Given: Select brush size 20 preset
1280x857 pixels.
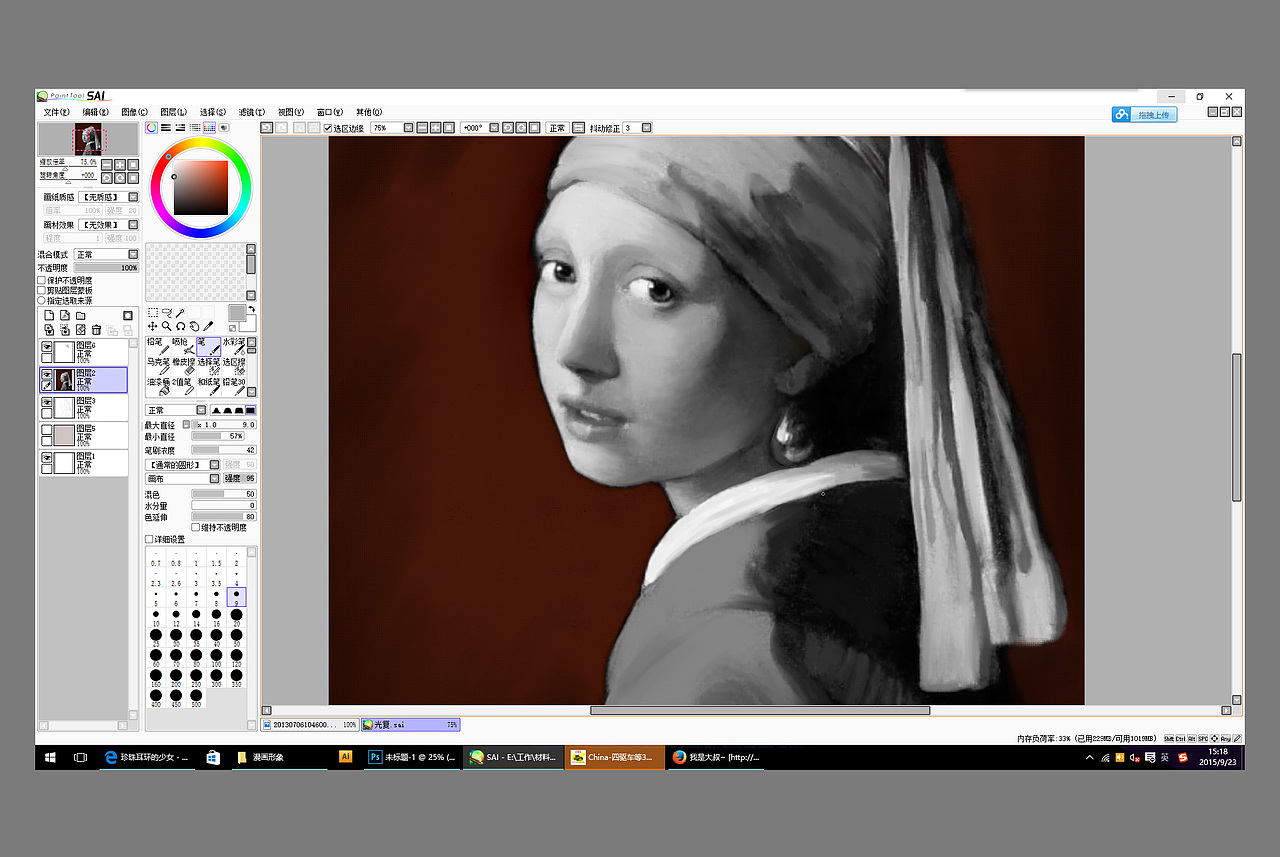Looking at the screenshot, I should [x=237, y=617].
